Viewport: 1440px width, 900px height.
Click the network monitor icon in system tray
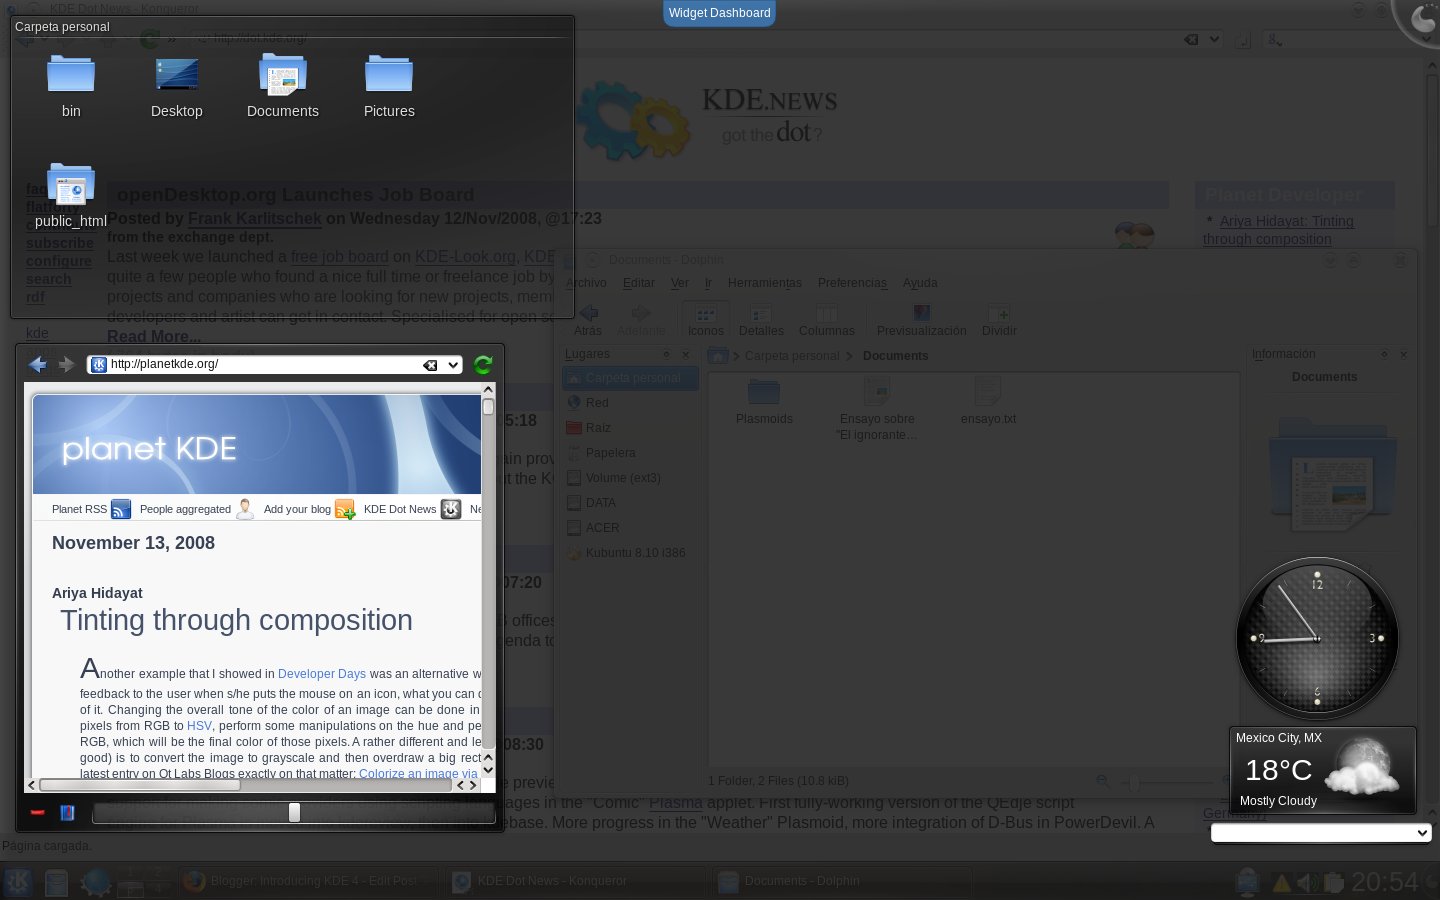pos(1247,881)
